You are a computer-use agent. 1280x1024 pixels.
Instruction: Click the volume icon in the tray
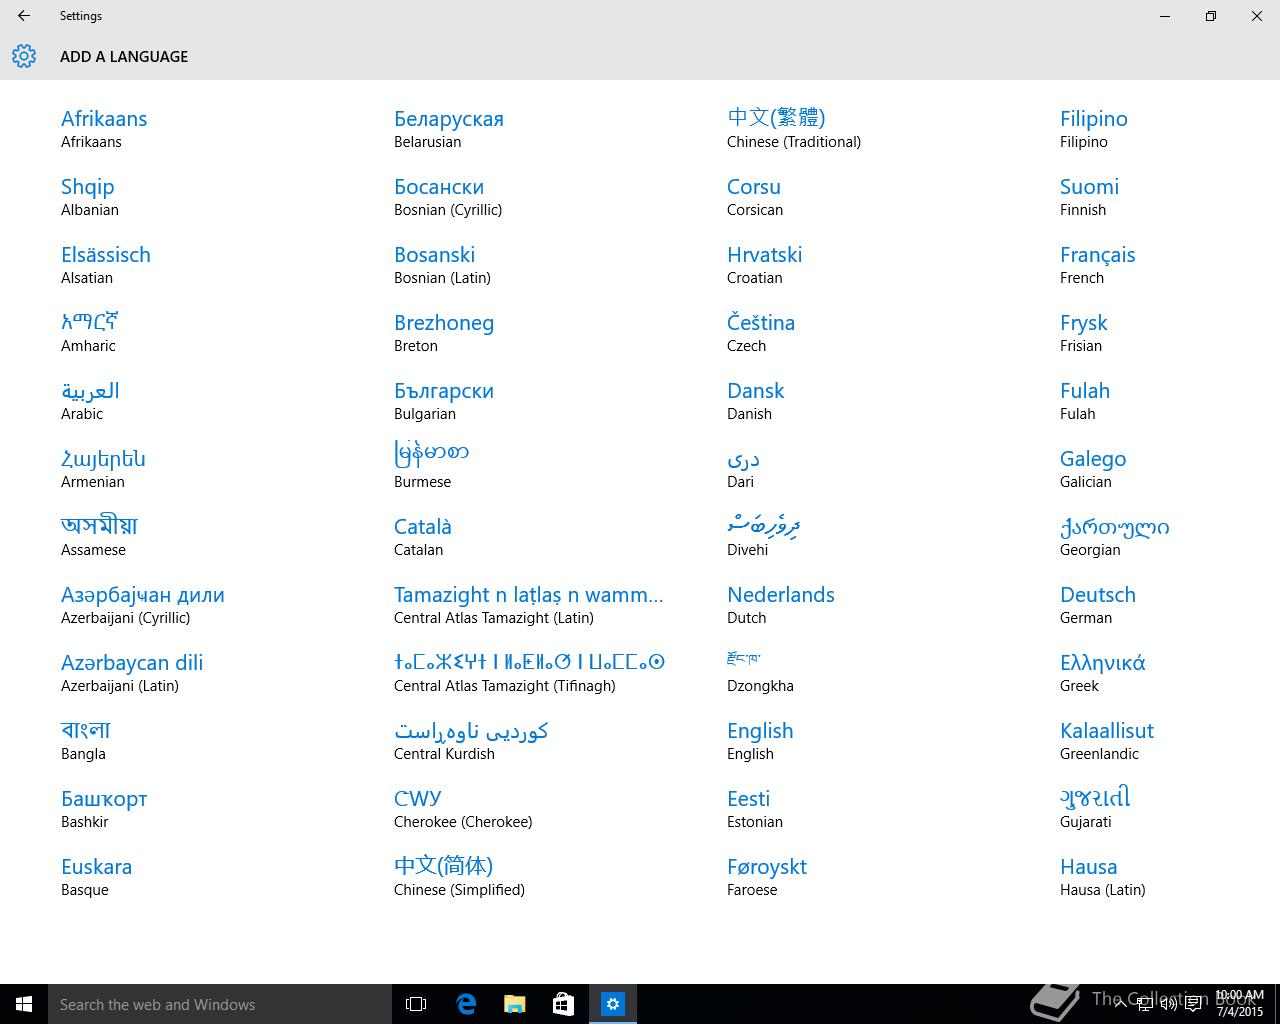click(1168, 1004)
